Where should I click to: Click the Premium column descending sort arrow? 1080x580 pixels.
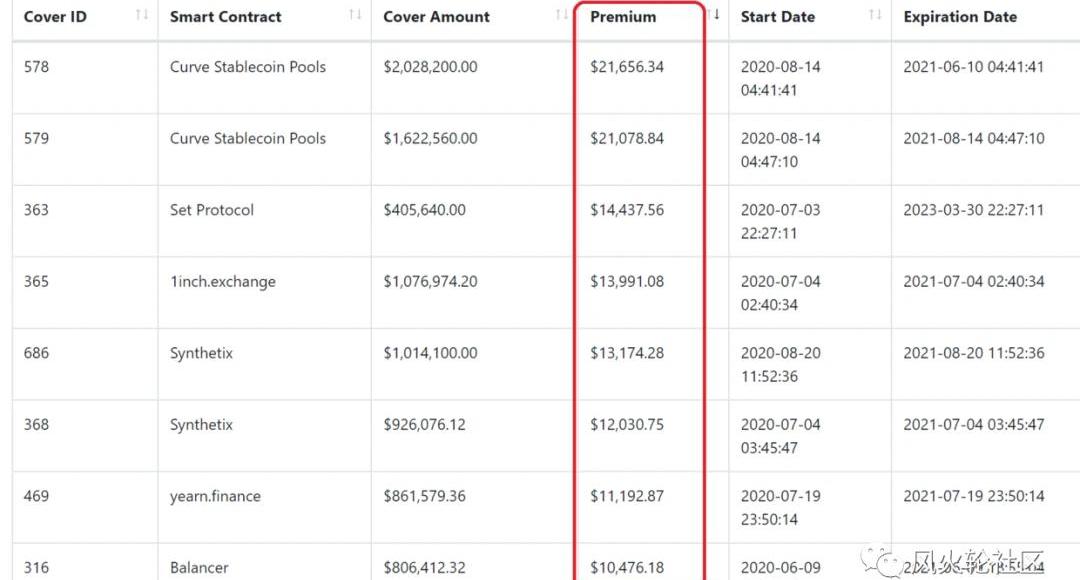(715, 15)
